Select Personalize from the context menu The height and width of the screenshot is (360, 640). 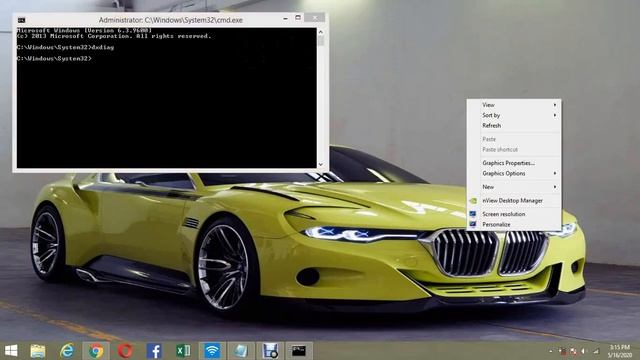(x=514, y=224)
